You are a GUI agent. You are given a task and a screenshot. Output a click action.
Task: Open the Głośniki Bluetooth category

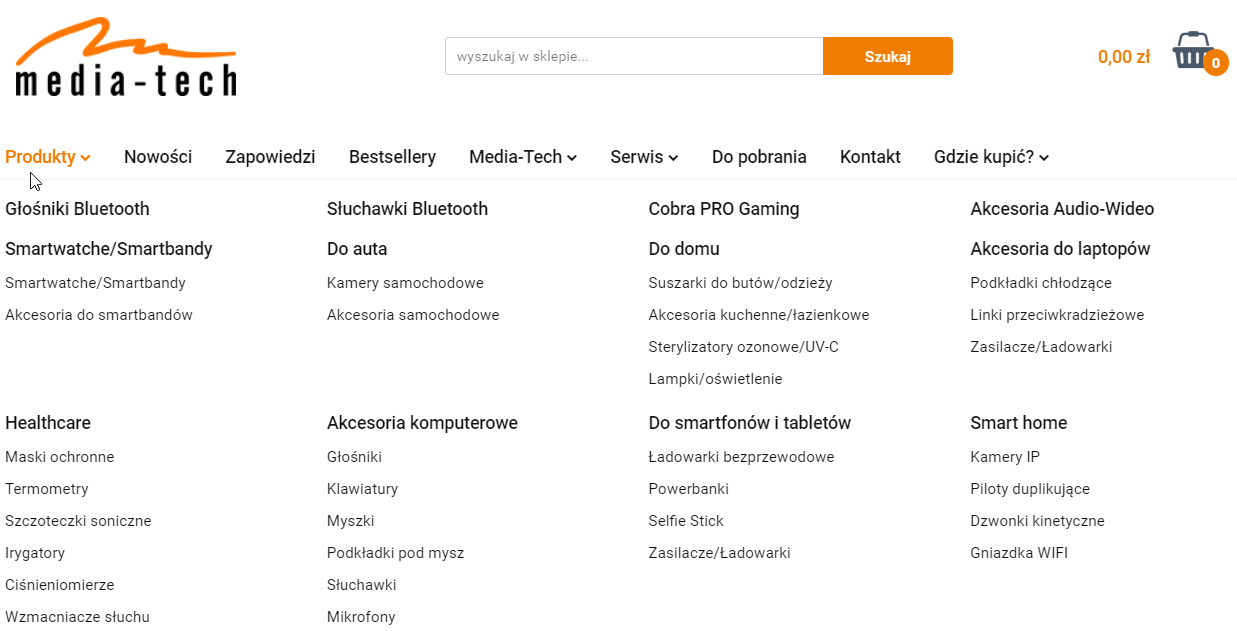(77, 209)
